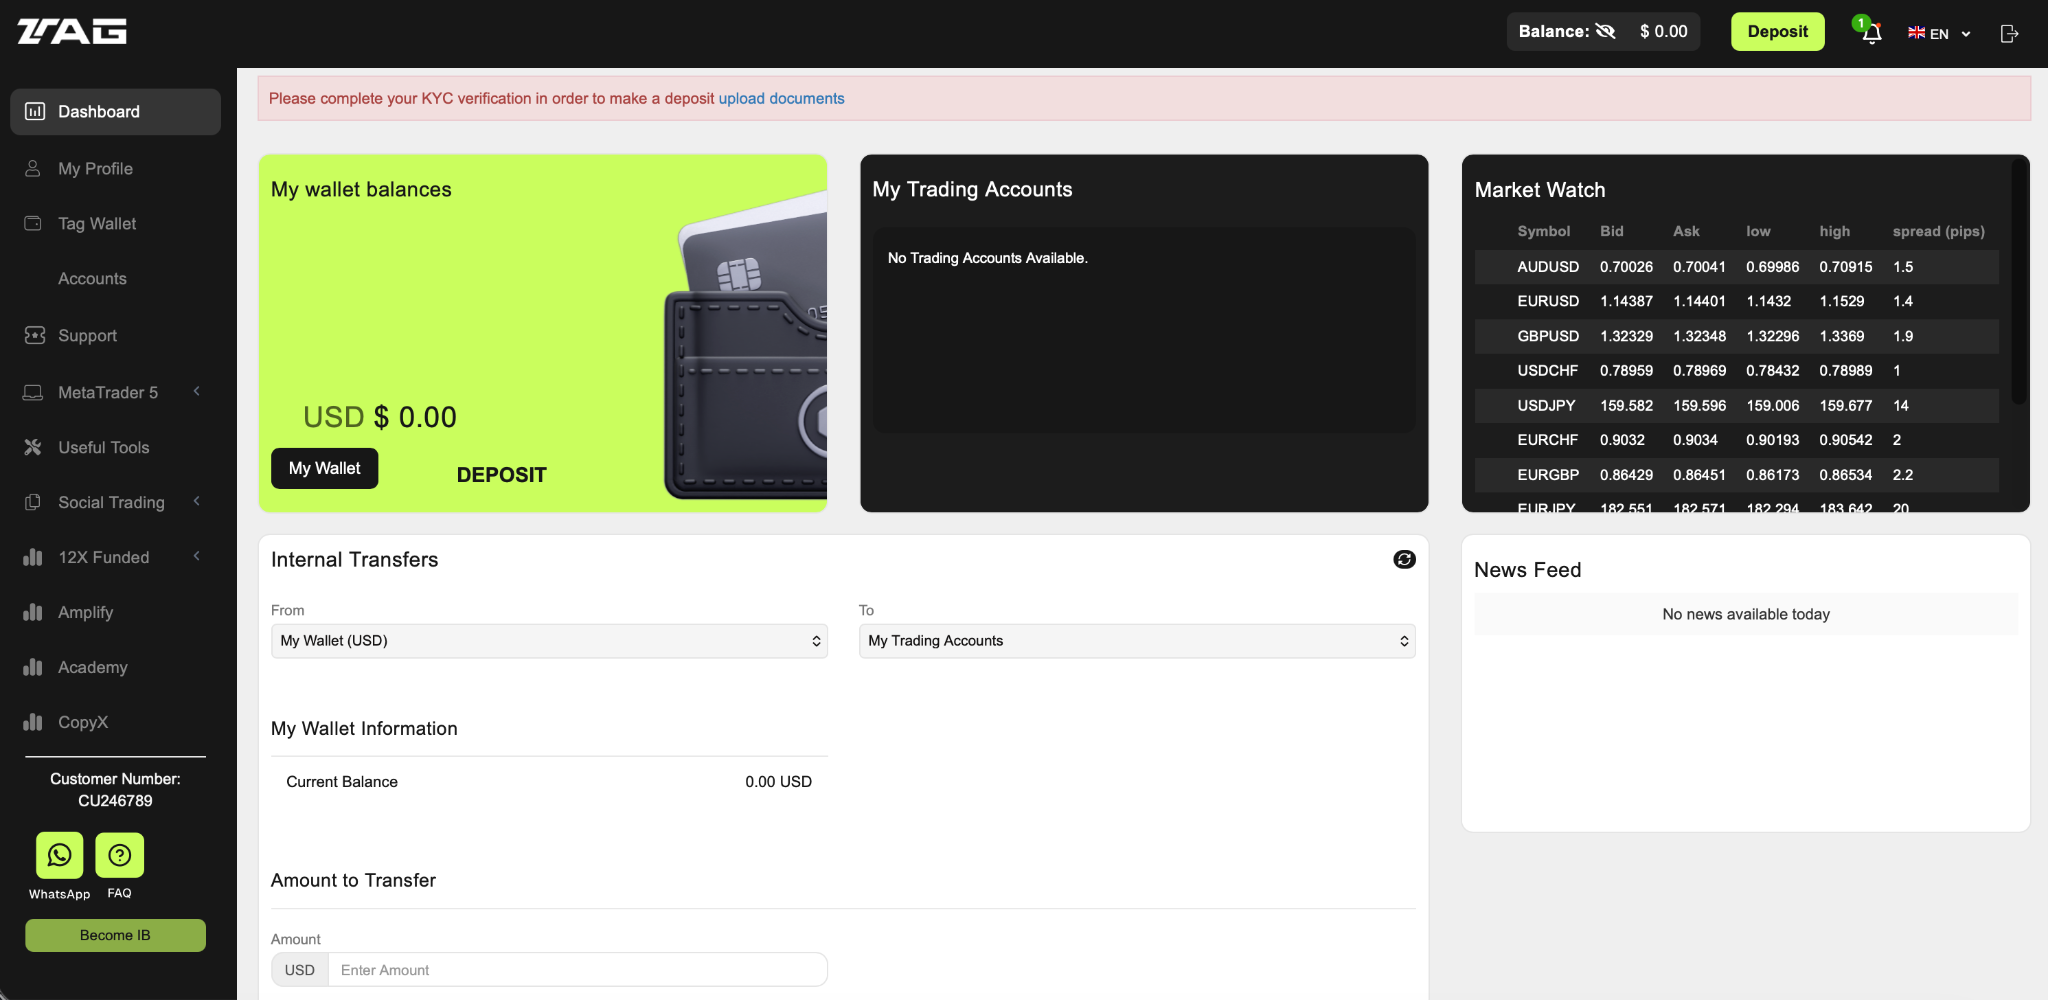Click the Support ticket icon

point(35,335)
